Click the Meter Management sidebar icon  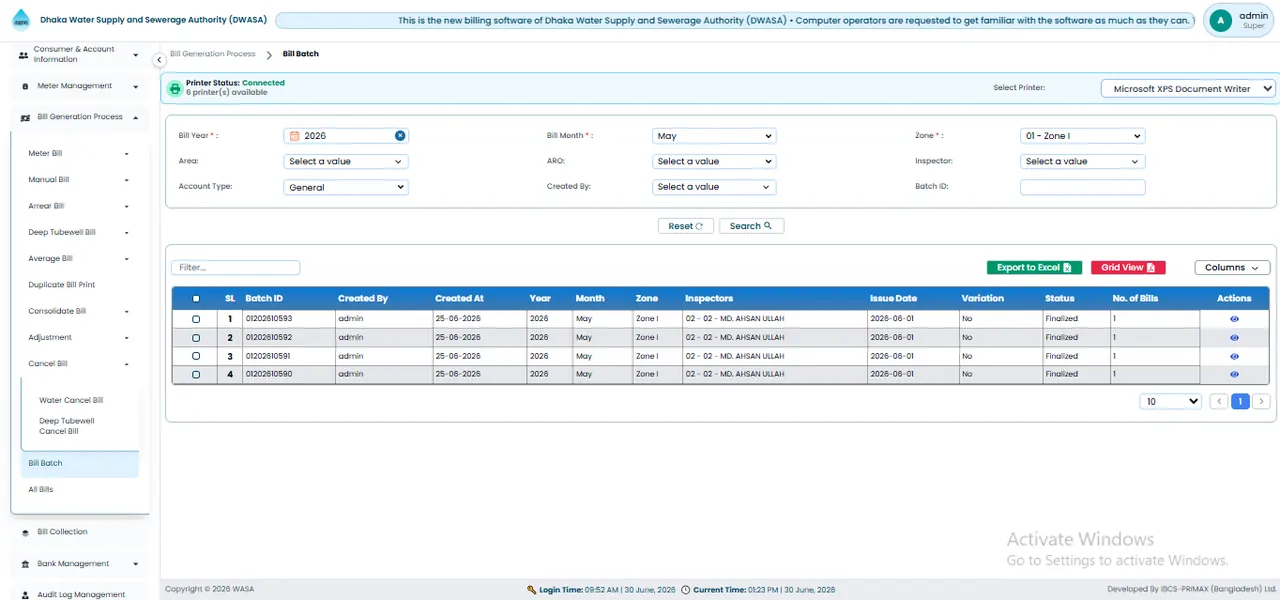[x=25, y=87]
